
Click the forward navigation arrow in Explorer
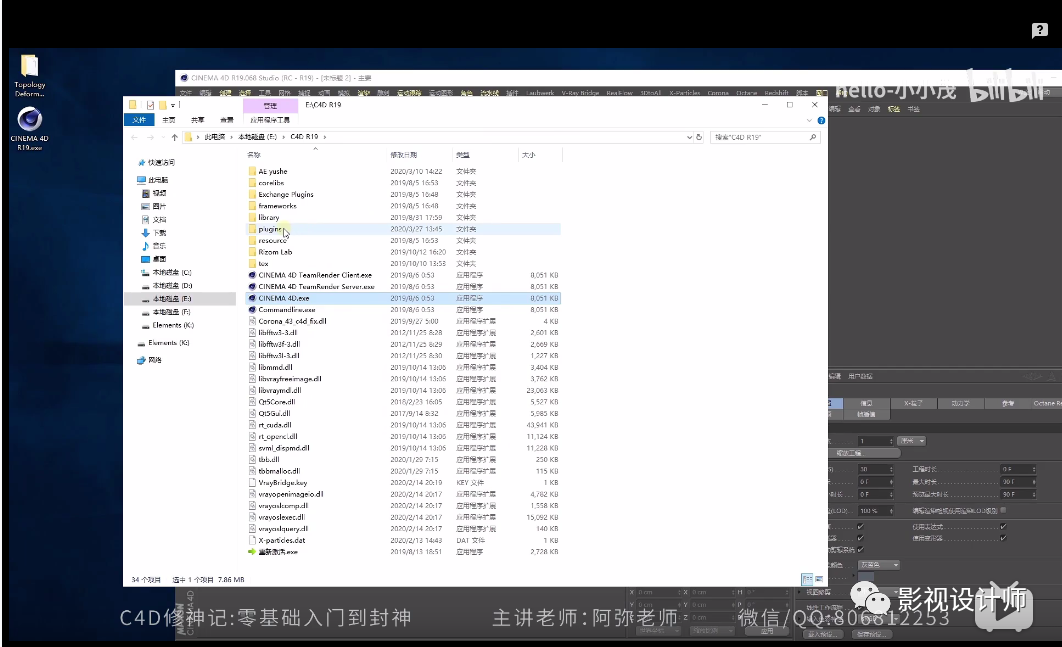pos(150,137)
